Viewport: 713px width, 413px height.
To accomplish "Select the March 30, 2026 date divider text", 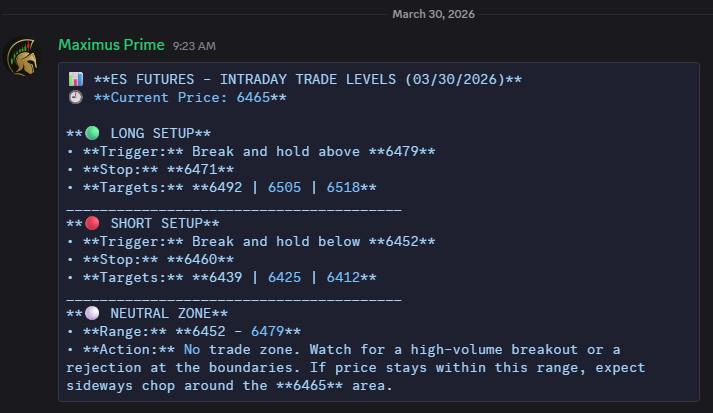I will [x=433, y=14].
